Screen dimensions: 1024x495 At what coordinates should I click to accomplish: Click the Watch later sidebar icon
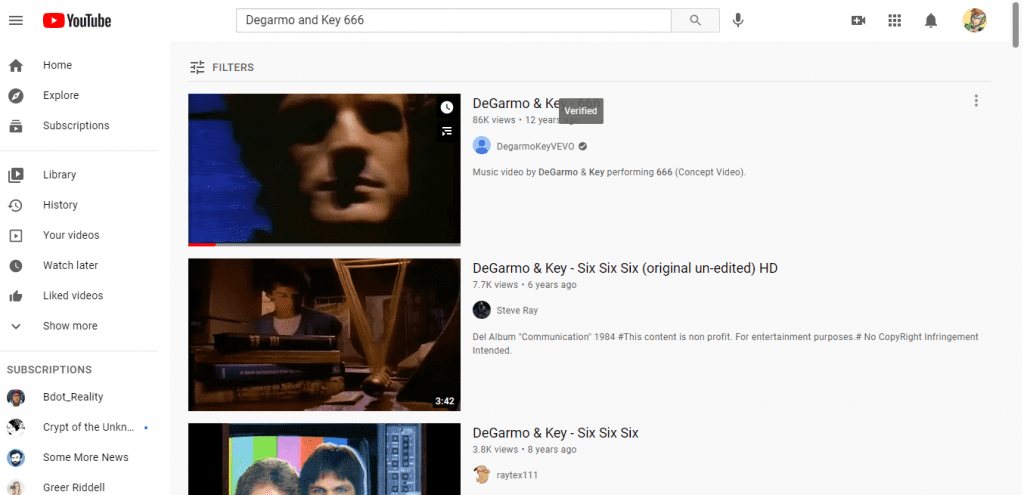16,266
